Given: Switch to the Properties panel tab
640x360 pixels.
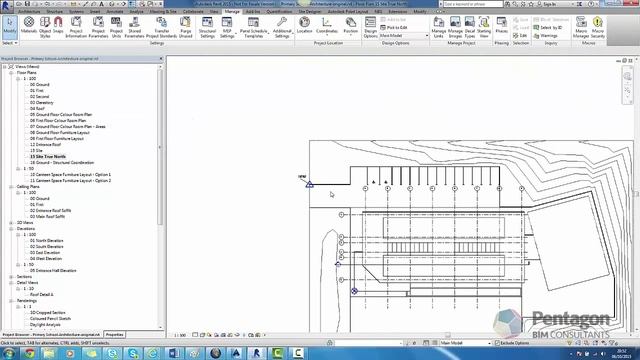Looking at the screenshot, I should click(114, 335).
